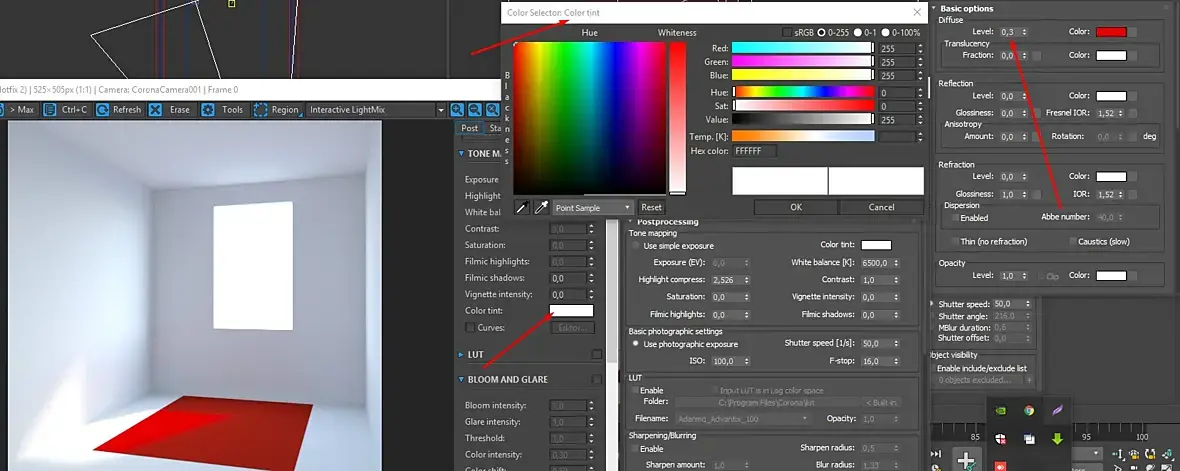
Task: Click the Refresh icon in render window
Action: click(102, 109)
